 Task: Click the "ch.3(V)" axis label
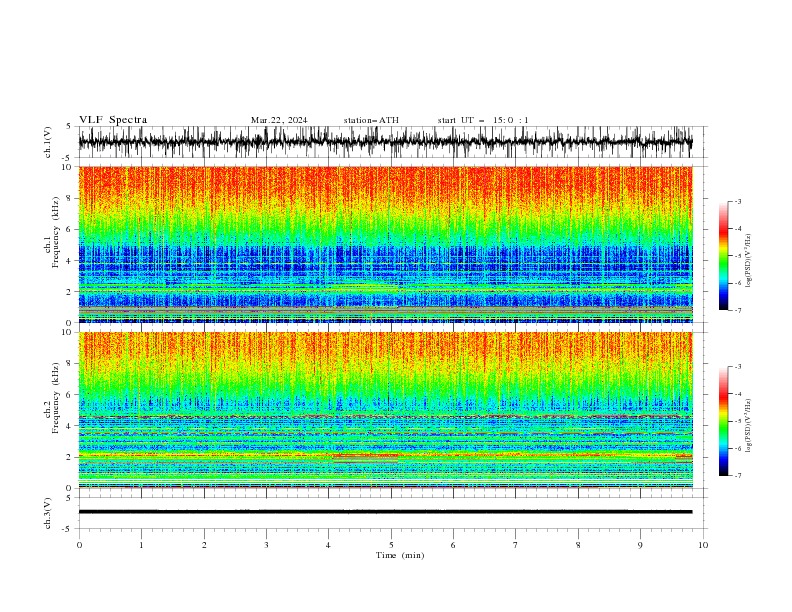click(48, 513)
